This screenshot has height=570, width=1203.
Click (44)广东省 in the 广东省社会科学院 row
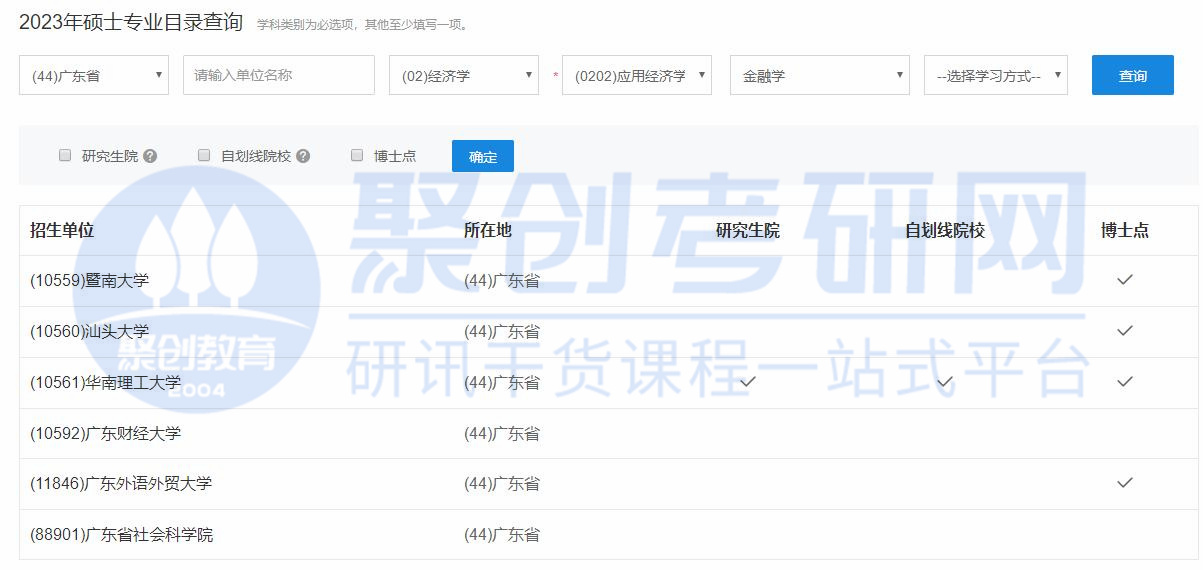[502, 535]
